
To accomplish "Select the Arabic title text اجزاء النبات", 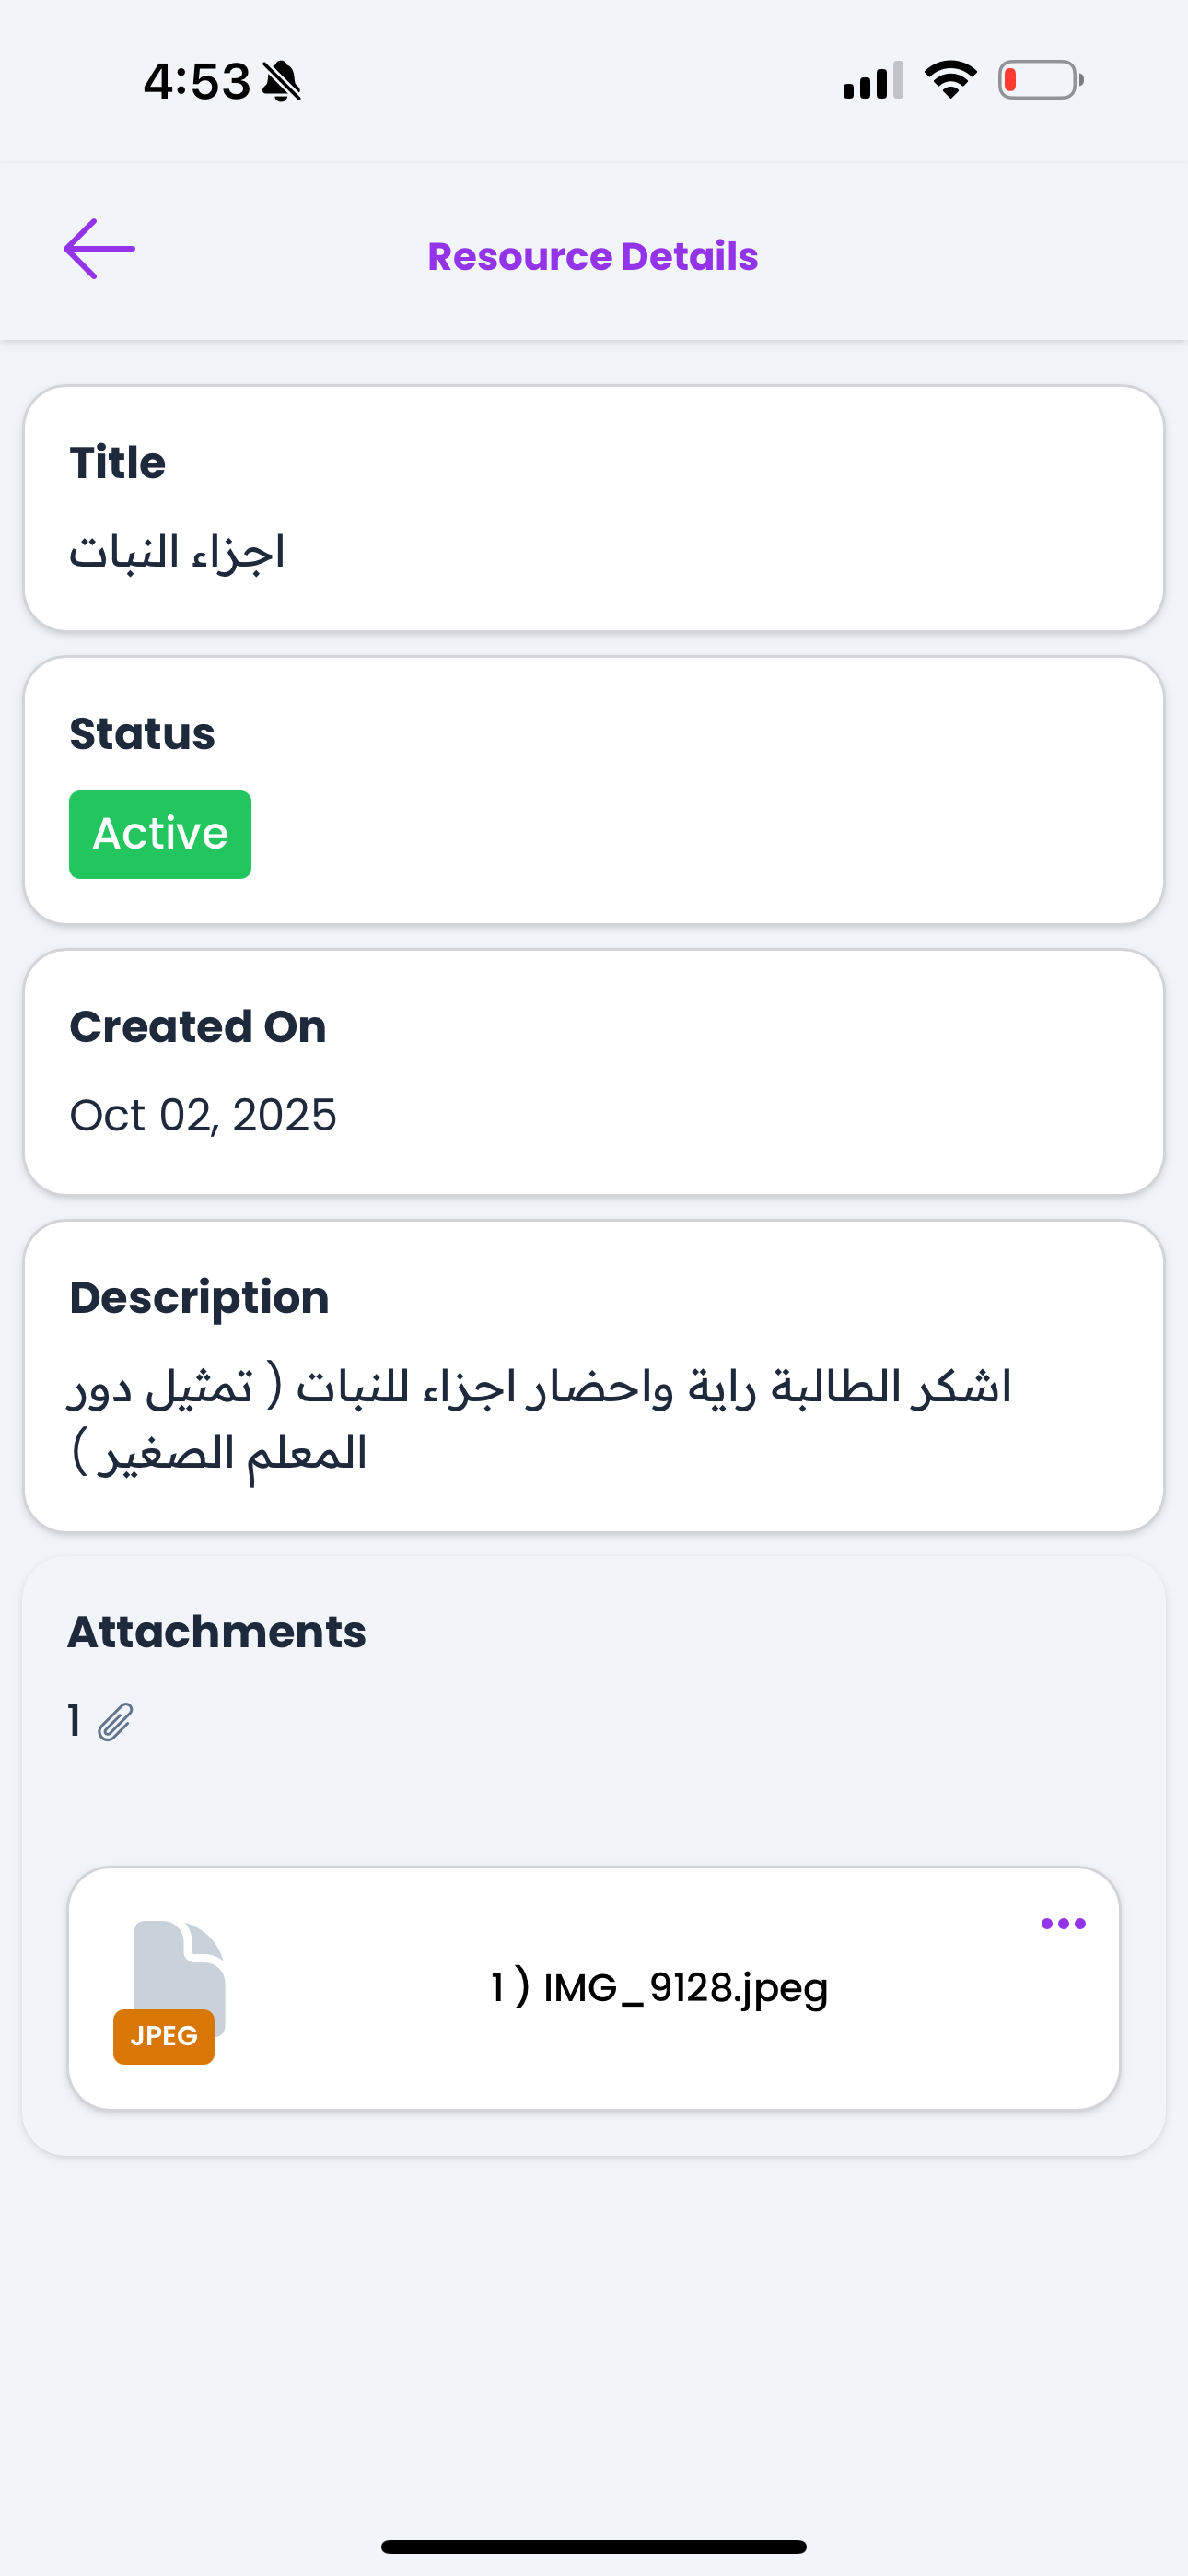I will point(177,553).
